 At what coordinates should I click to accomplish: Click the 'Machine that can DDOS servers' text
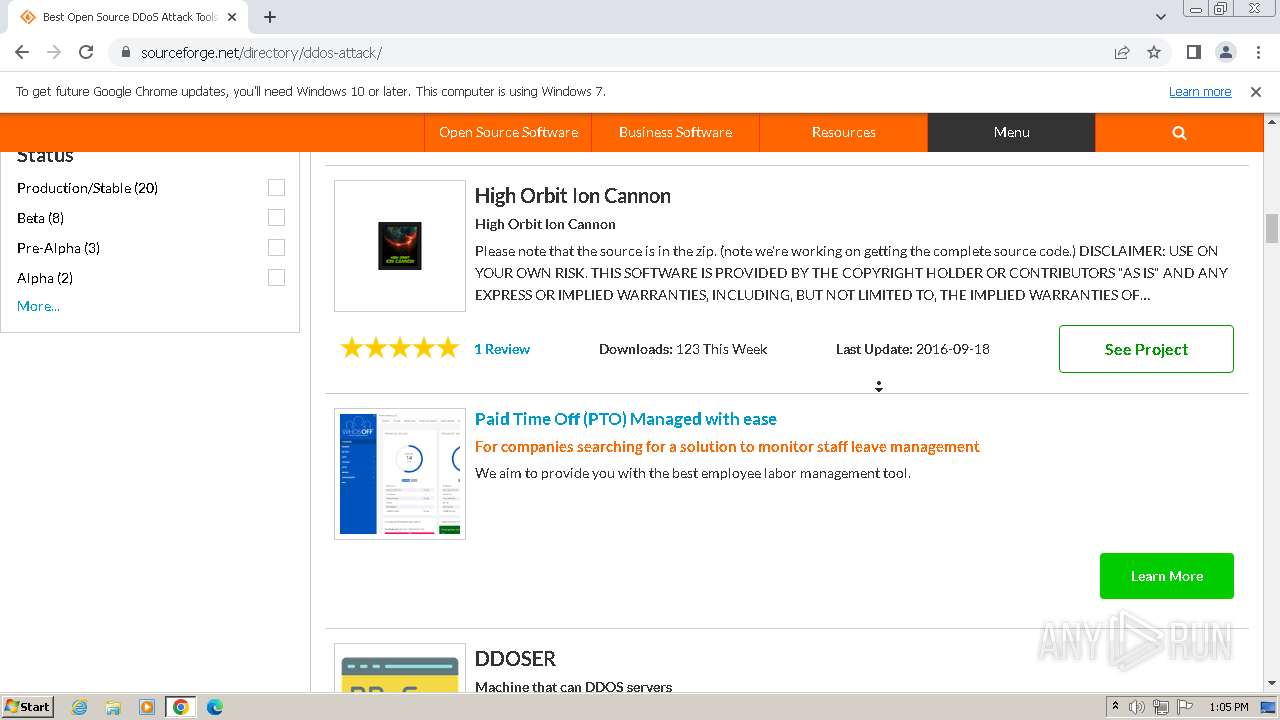(573, 687)
